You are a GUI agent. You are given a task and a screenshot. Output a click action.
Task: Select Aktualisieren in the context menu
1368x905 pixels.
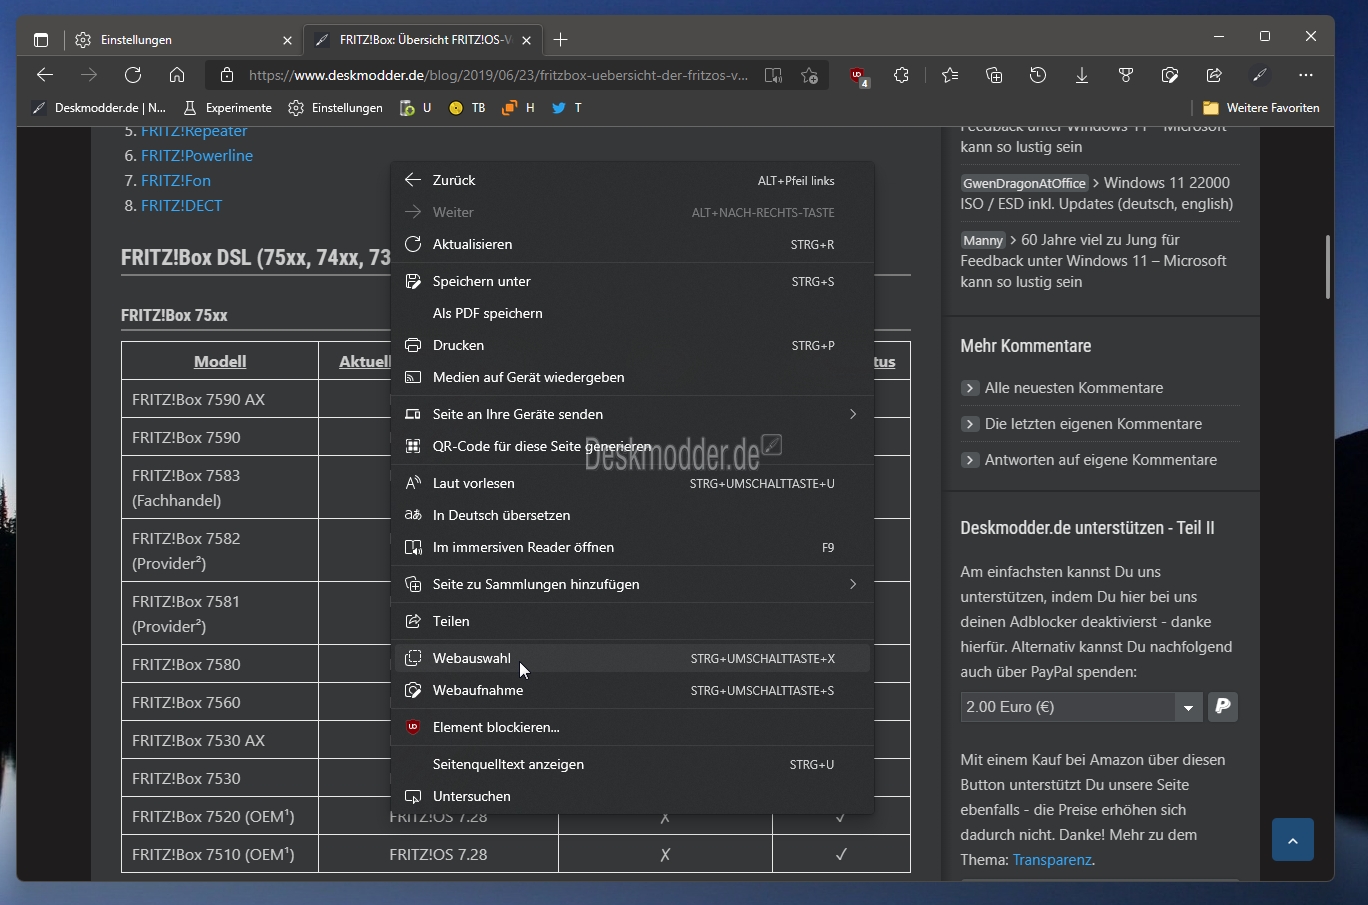[632, 244]
